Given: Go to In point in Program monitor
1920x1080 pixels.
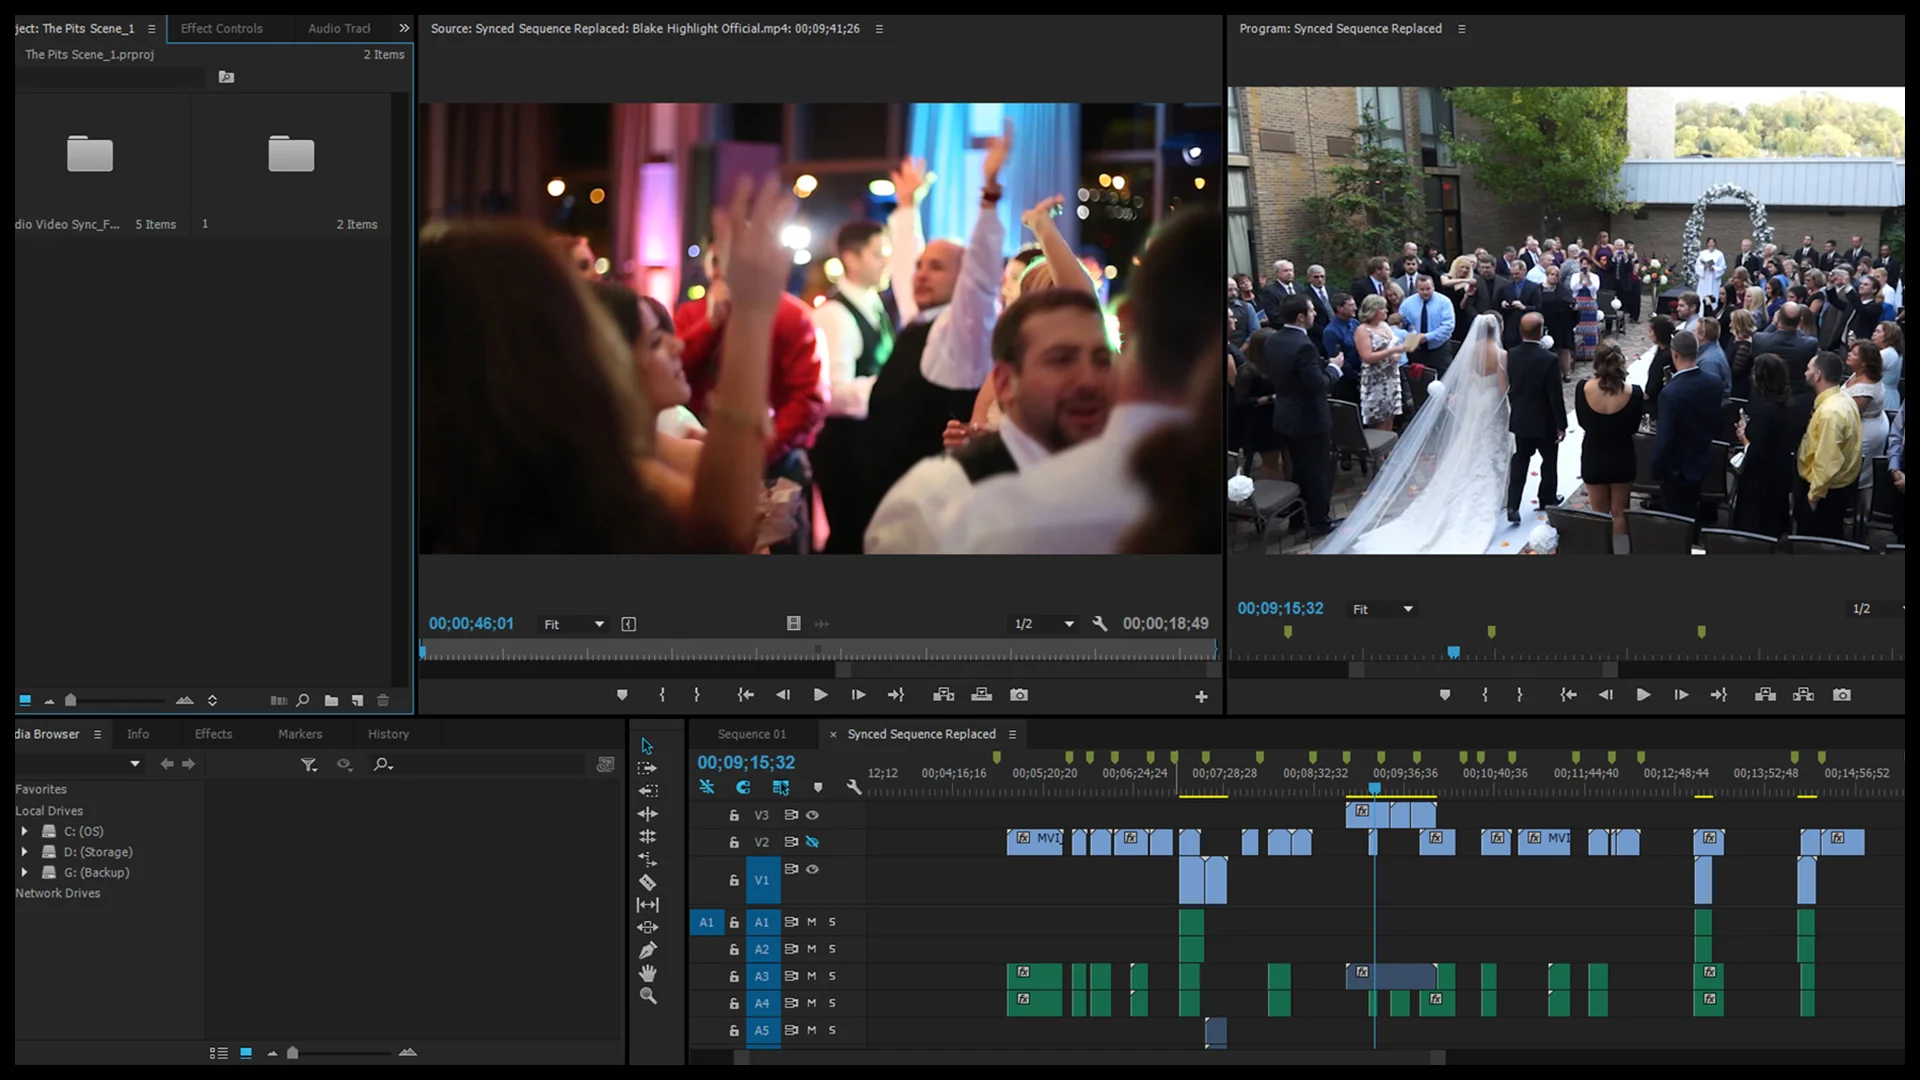Looking at the screenshot, I should [x=1568, y=695].
